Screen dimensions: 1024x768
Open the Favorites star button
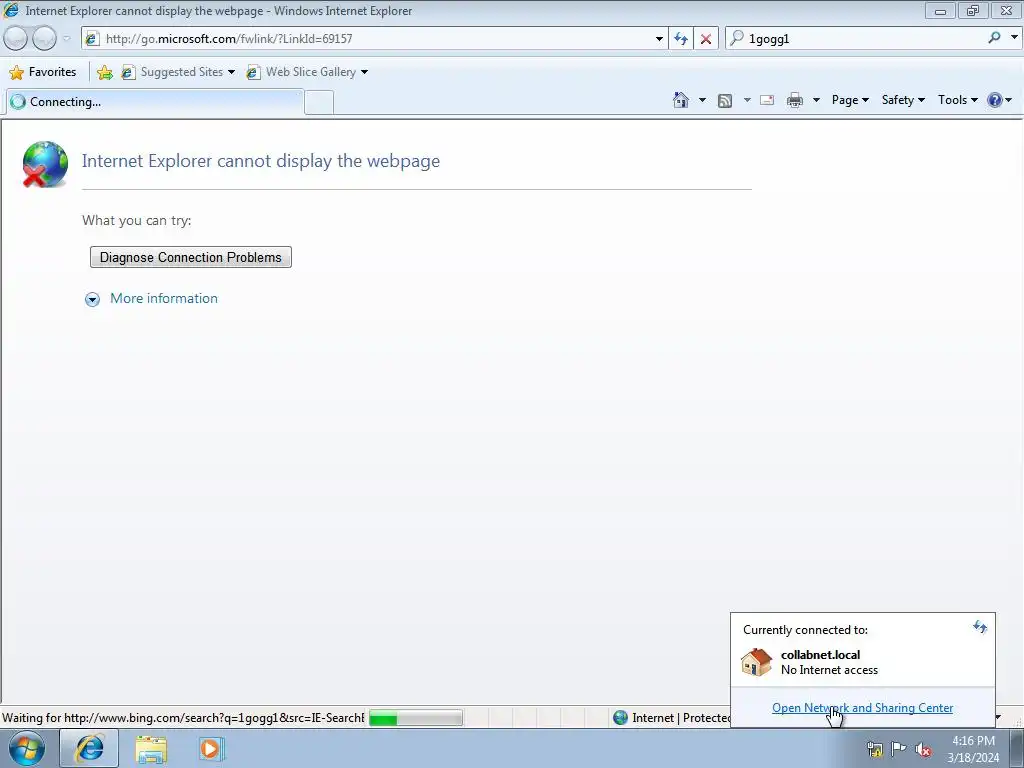(43, 72)
